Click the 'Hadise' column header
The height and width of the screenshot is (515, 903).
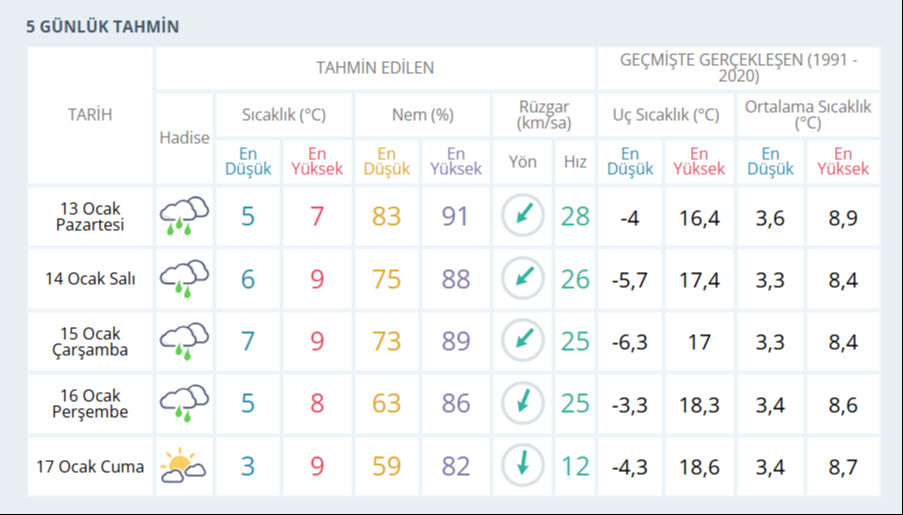pos(184,138)
